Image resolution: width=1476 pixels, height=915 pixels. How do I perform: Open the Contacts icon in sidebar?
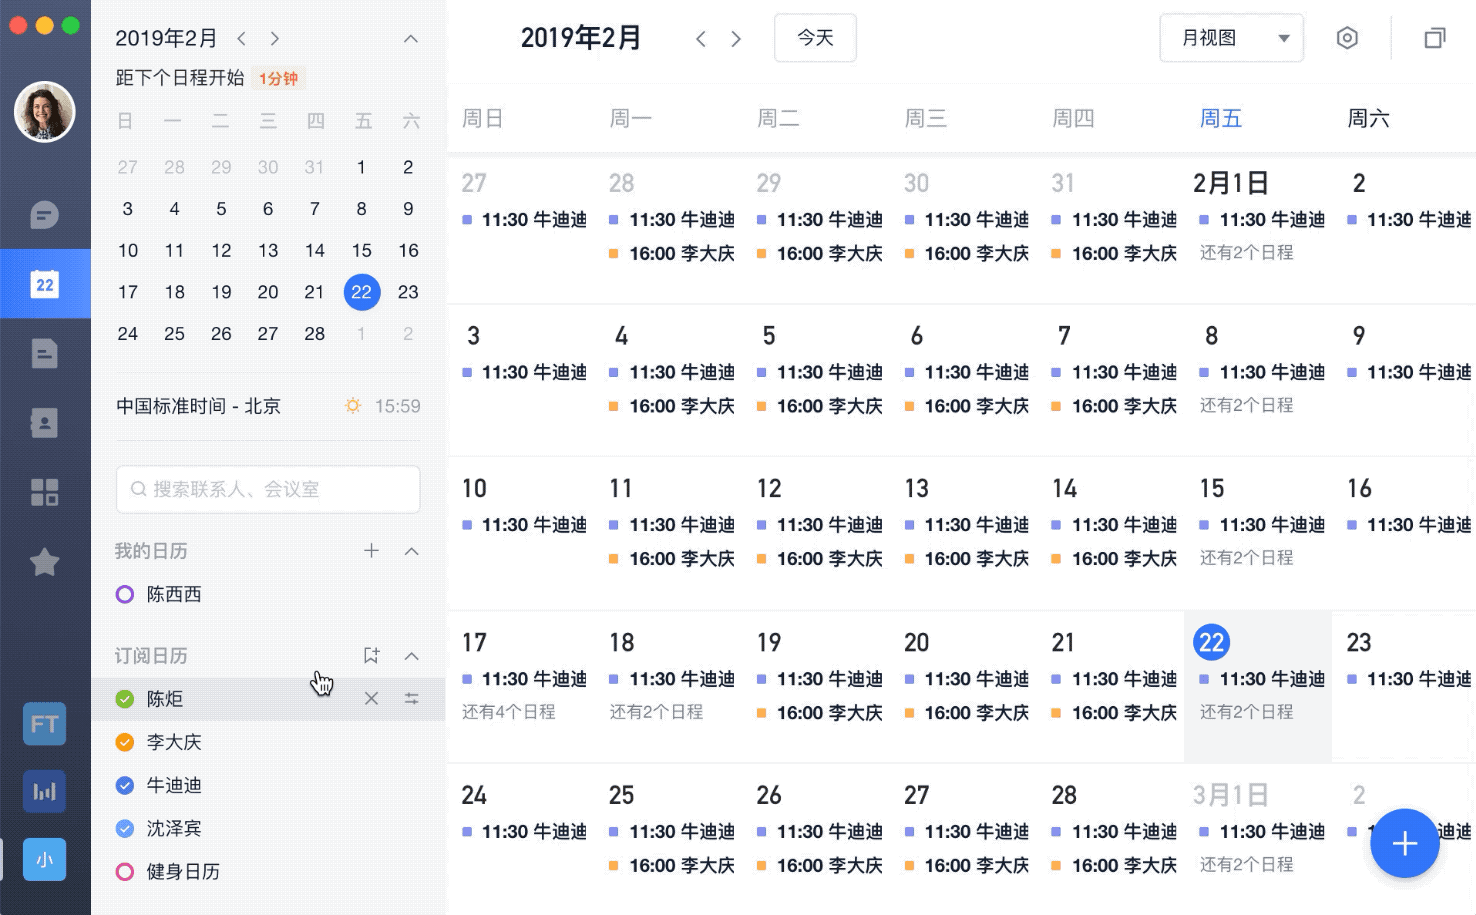[44, 422]
